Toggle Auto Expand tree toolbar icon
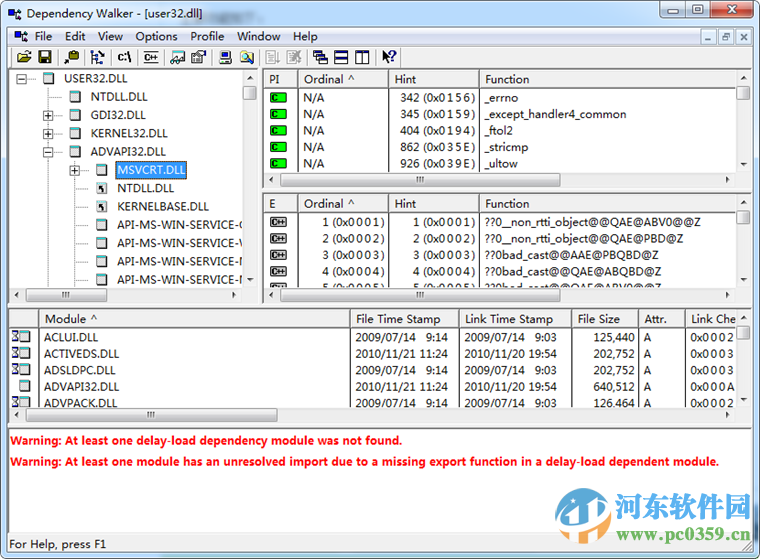Screen dimensions: 760x559 click(x=97, y=57)
